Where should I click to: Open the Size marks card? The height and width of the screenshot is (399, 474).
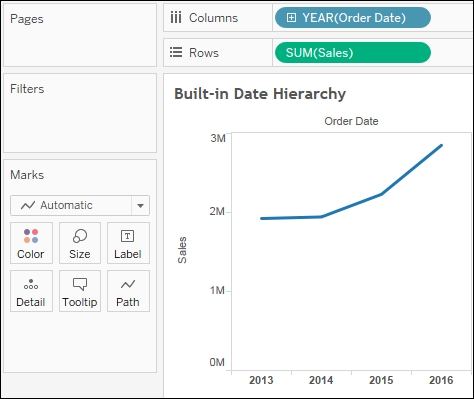(x=80, y=243)
